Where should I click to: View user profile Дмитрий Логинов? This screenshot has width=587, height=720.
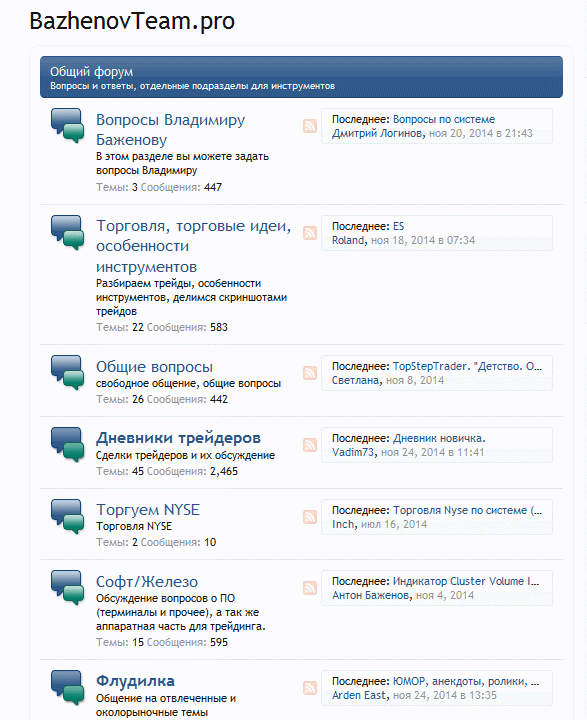(377, 134)
